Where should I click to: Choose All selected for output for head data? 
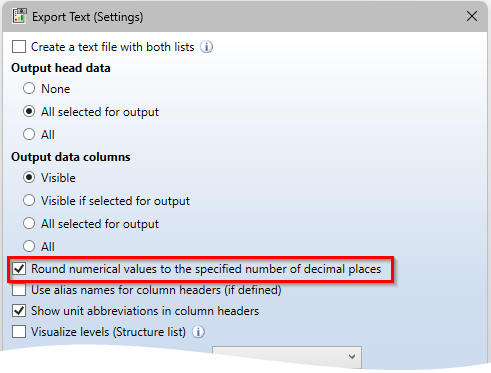click(29, 111)
